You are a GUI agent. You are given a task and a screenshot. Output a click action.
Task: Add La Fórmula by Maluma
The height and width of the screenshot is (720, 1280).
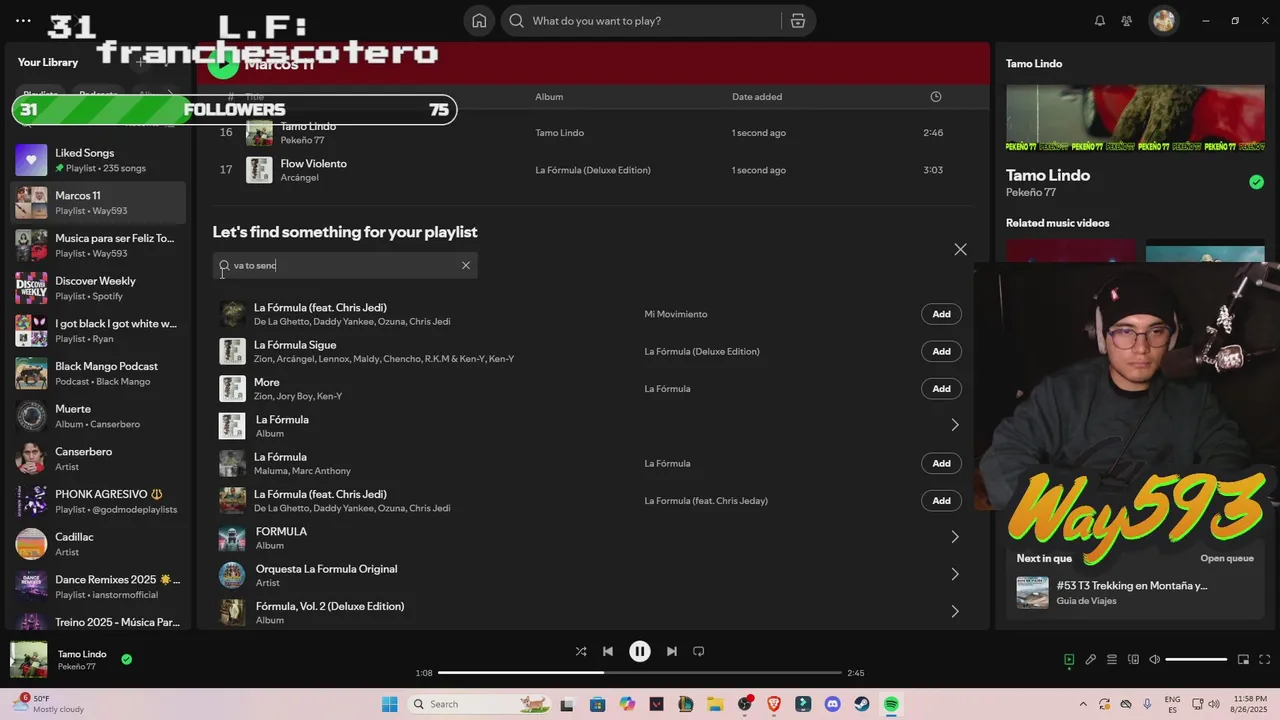click(x=941, y=463)
